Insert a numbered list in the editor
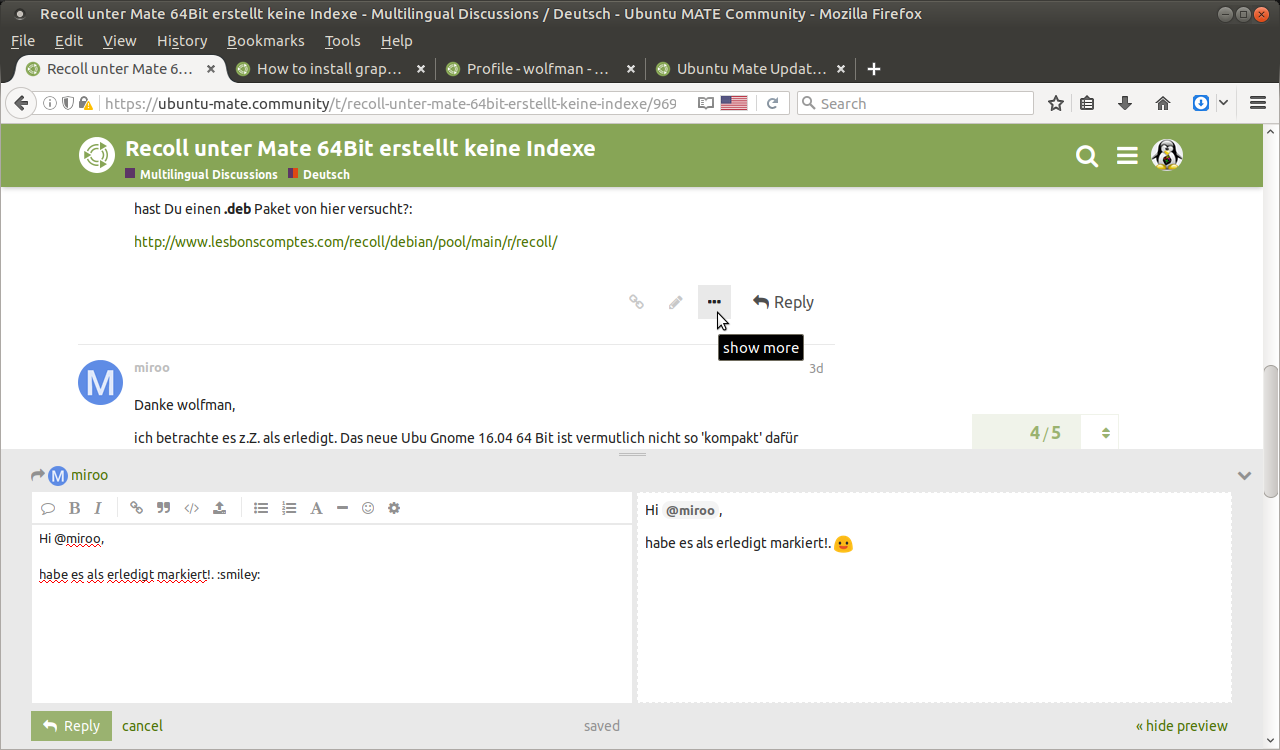 pos(289,508)
